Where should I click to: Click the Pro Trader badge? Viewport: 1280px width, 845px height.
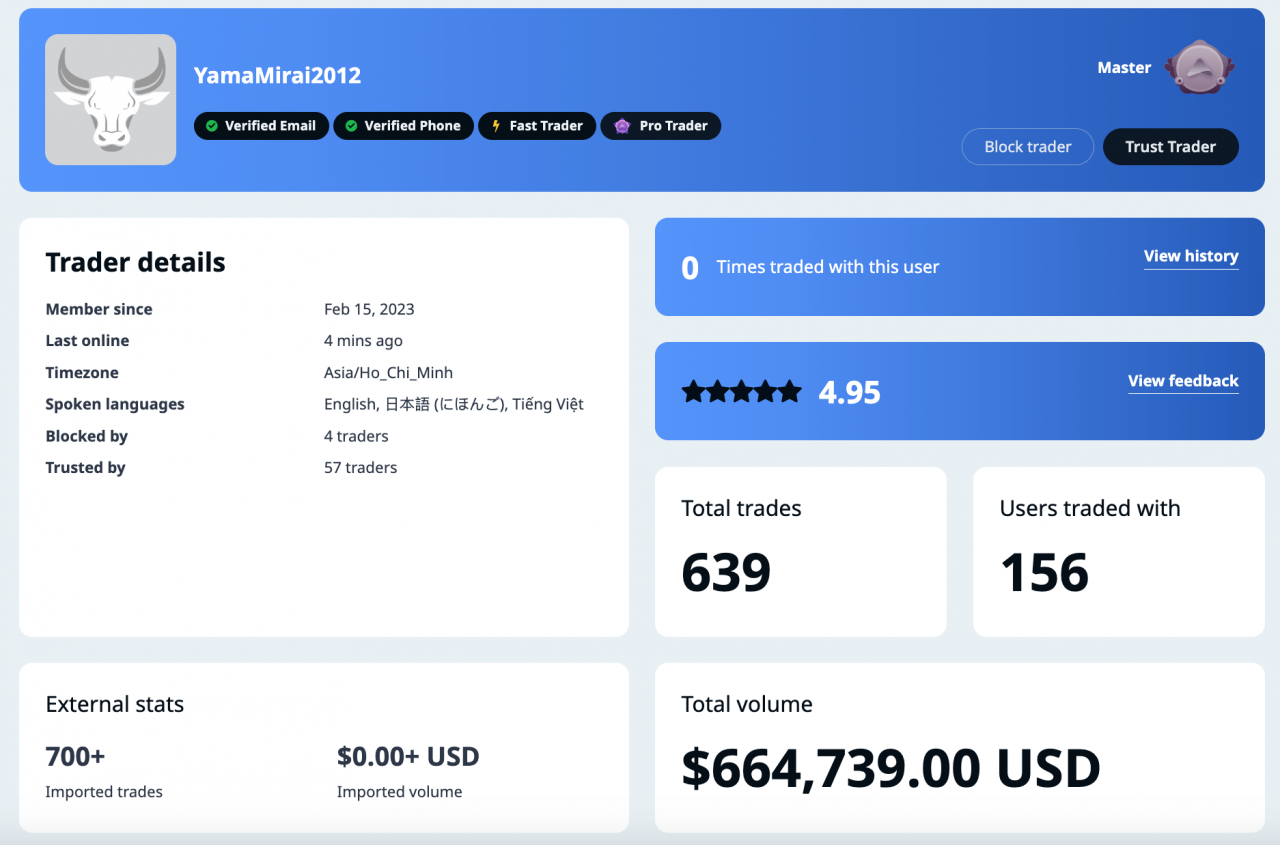point(660,125)
